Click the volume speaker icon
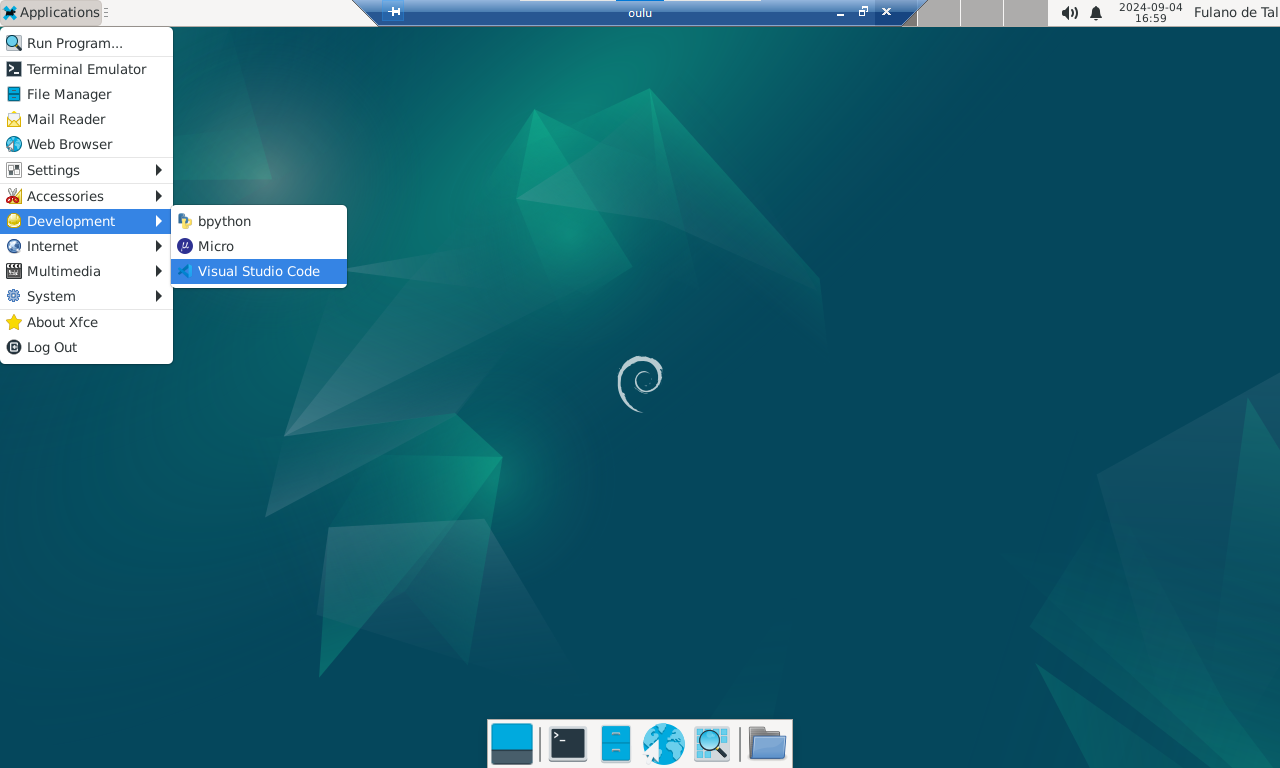Viewport: 1280px width, 768px height. pos(1069,13)
